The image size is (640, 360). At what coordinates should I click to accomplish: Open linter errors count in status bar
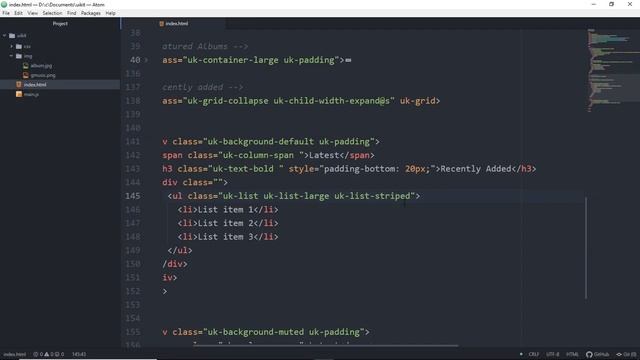click(38, 354)
